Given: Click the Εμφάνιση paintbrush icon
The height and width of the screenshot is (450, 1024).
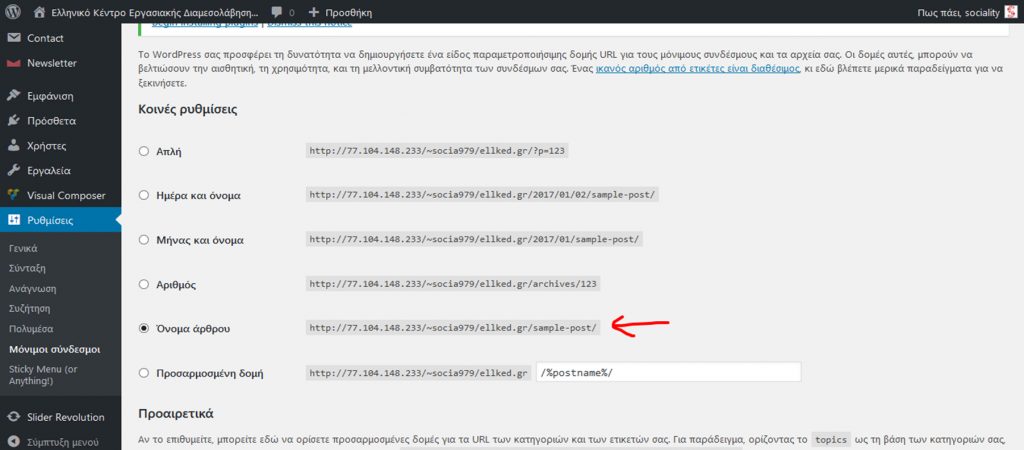Looking at the screenshot, I should click(x=13, y=96).
